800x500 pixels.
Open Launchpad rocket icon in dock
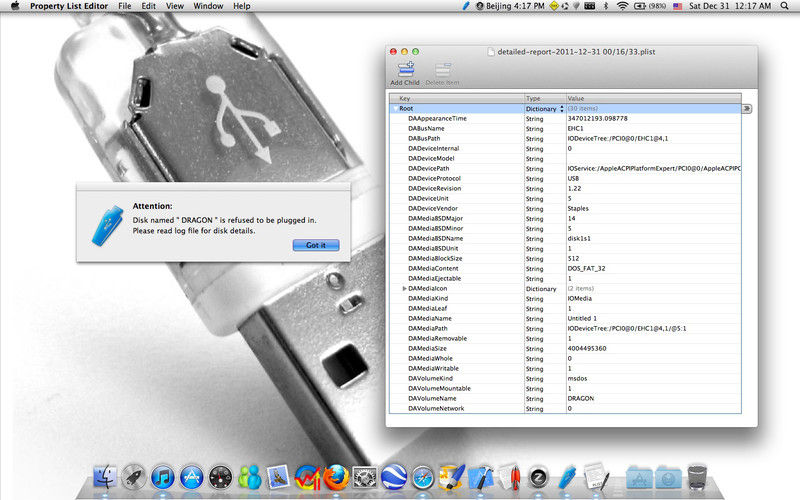coord(134,478)
